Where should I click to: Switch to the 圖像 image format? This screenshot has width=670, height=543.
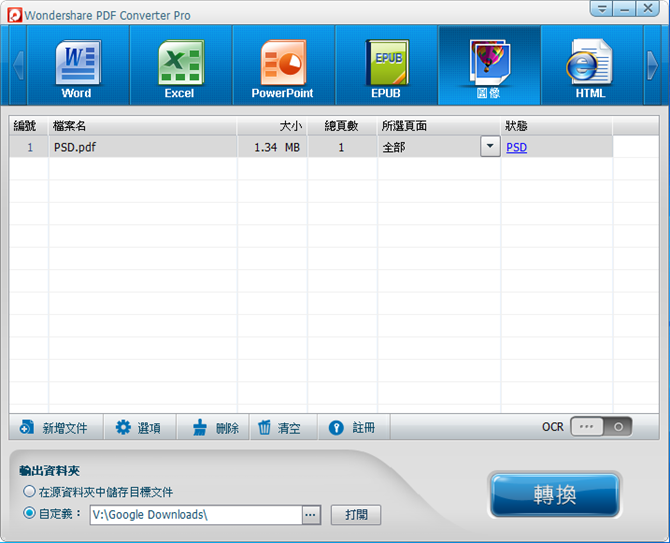click(x=489, y=65)
